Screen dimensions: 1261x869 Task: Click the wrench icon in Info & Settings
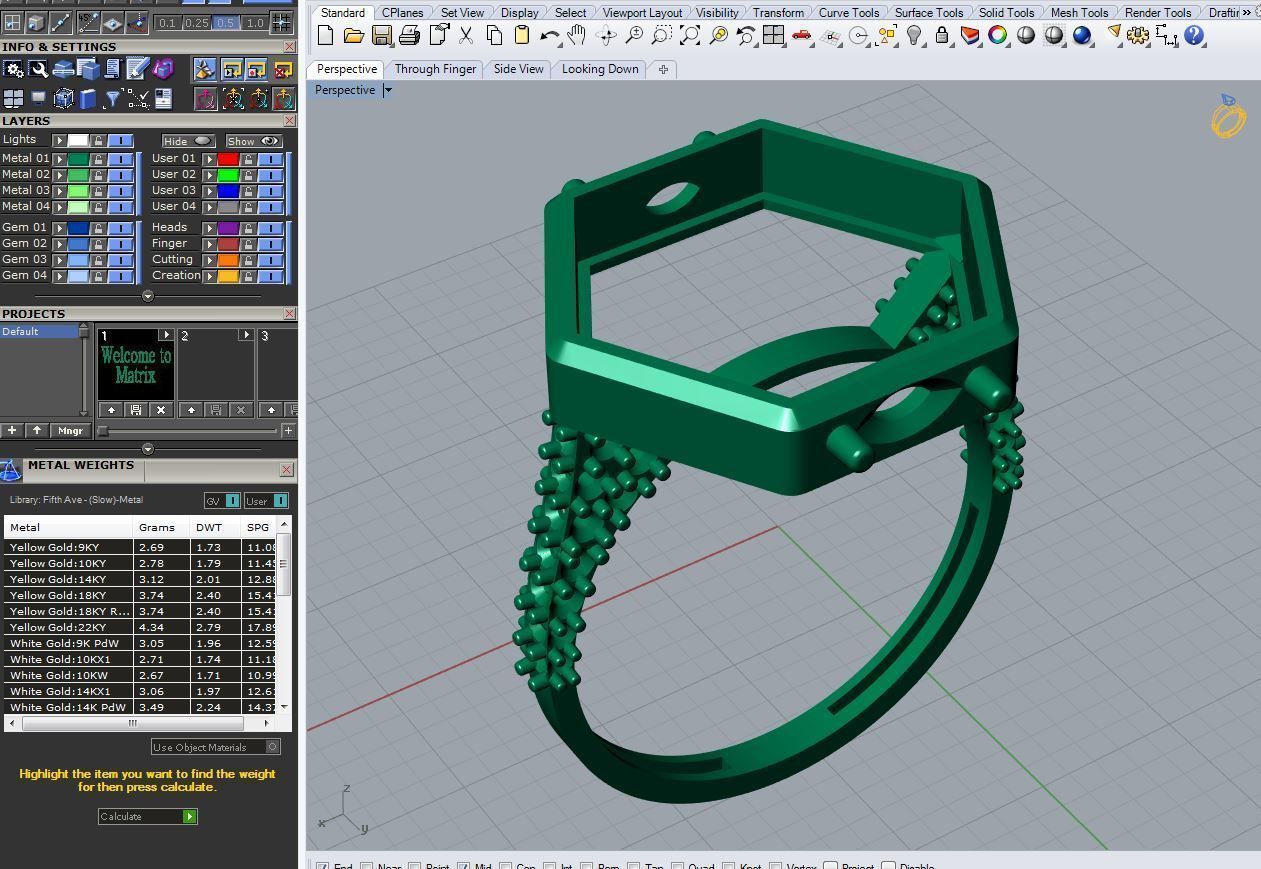(x=38, y=69)
